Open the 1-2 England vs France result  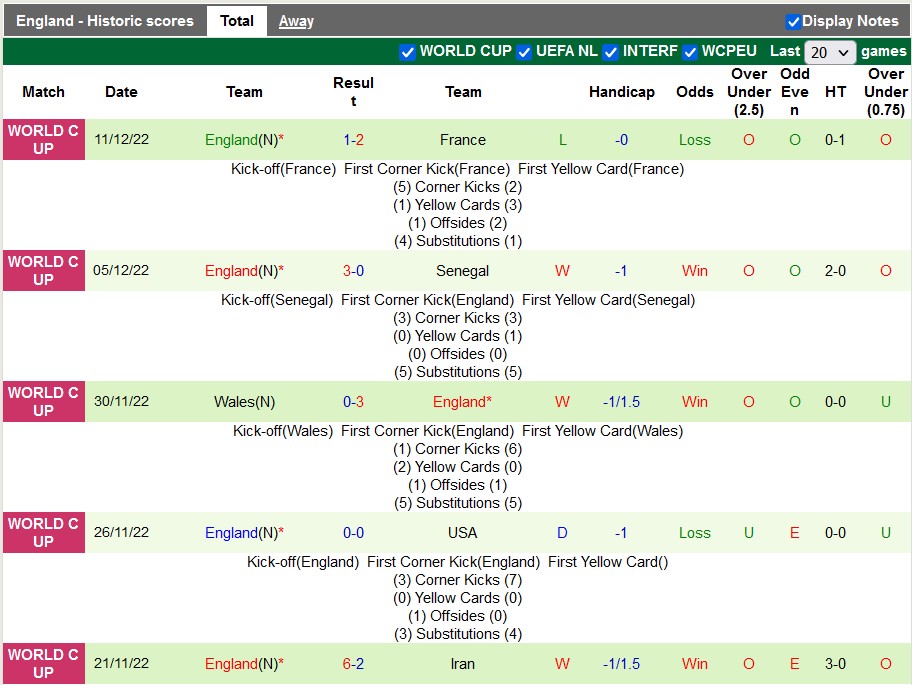(x=353, y=140)
